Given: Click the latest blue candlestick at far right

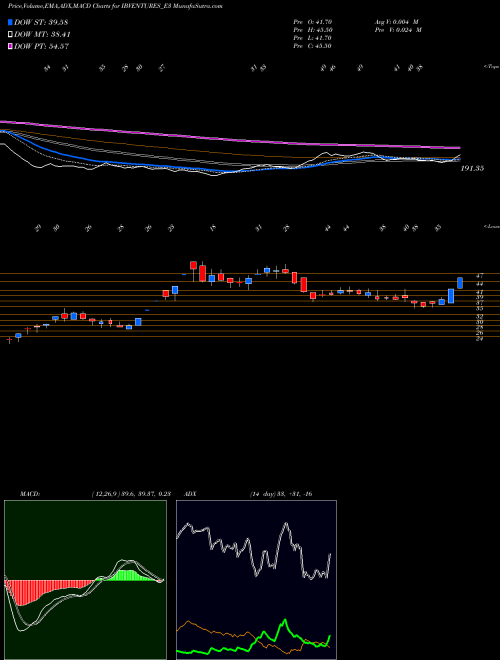Looking at the screenshot, I should point(460,283).
